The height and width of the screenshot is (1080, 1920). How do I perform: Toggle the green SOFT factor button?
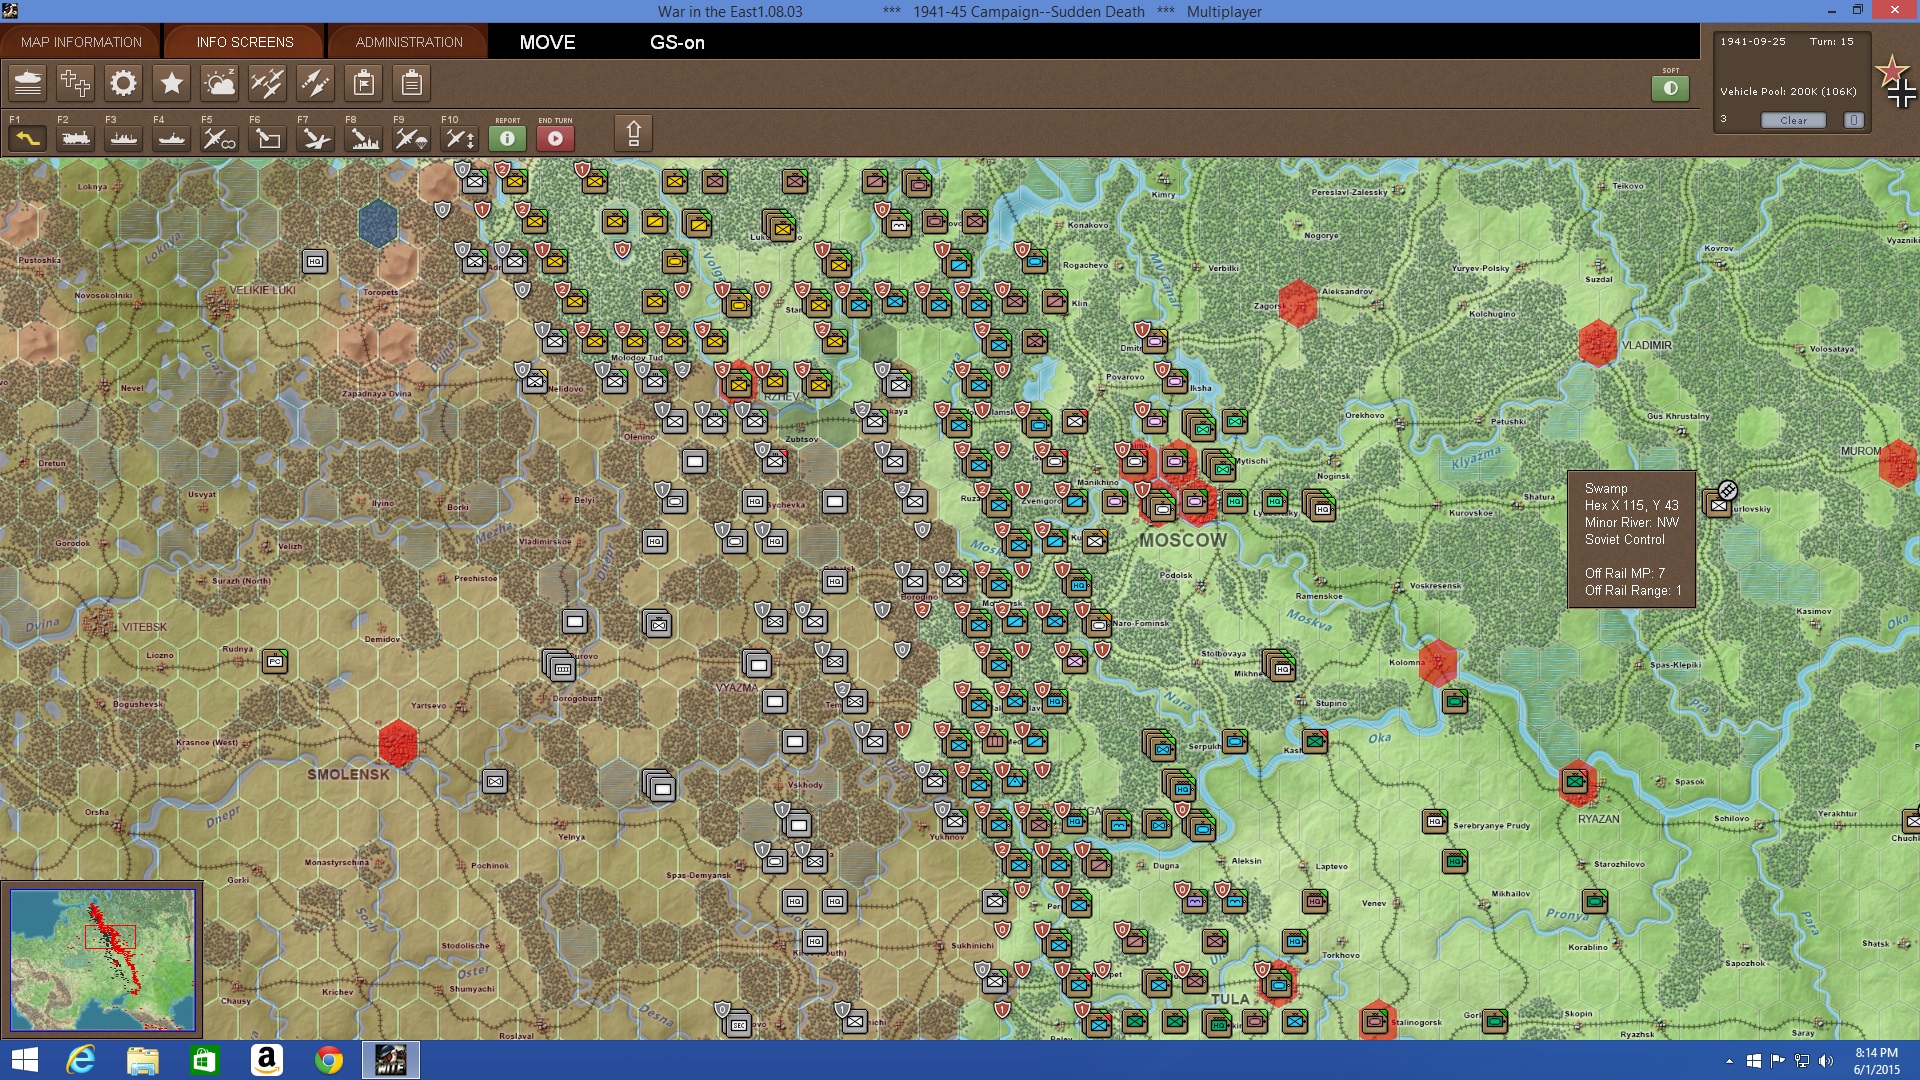(1670, 88)
